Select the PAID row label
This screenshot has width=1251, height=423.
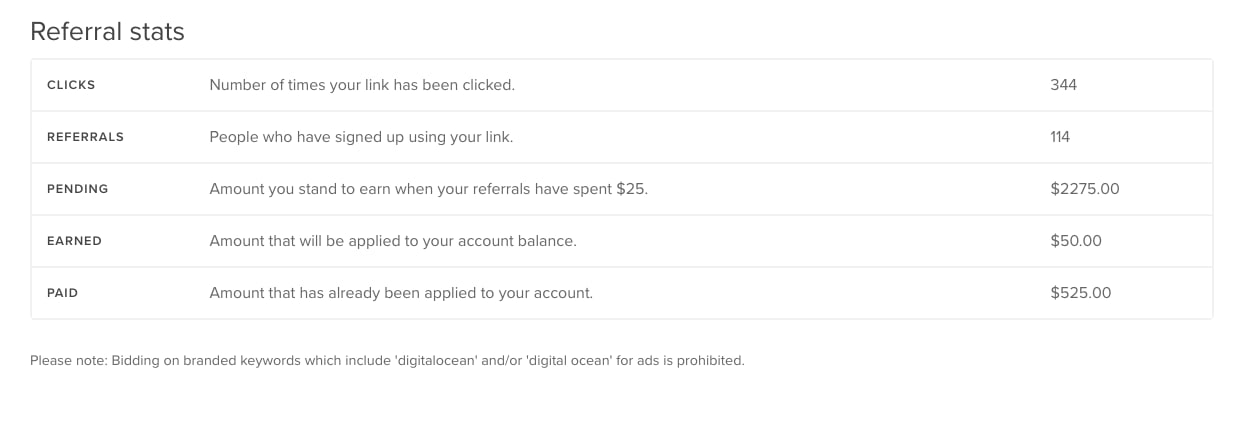[62, 293]
